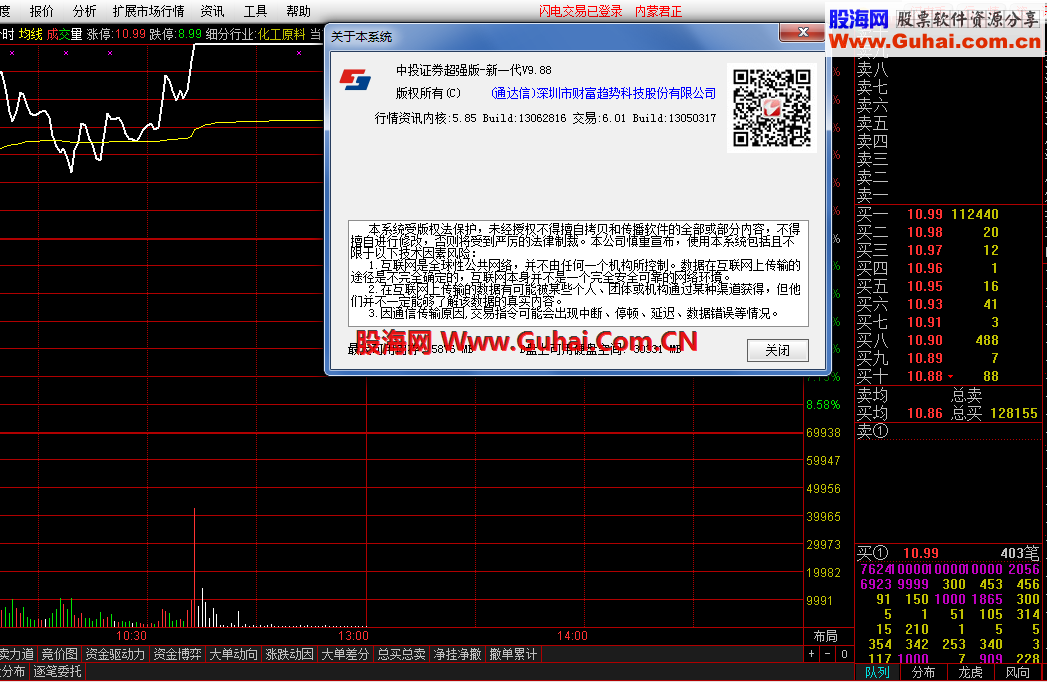
Task: Switch to the 撤单累计 tab
Action: point(513,654)
